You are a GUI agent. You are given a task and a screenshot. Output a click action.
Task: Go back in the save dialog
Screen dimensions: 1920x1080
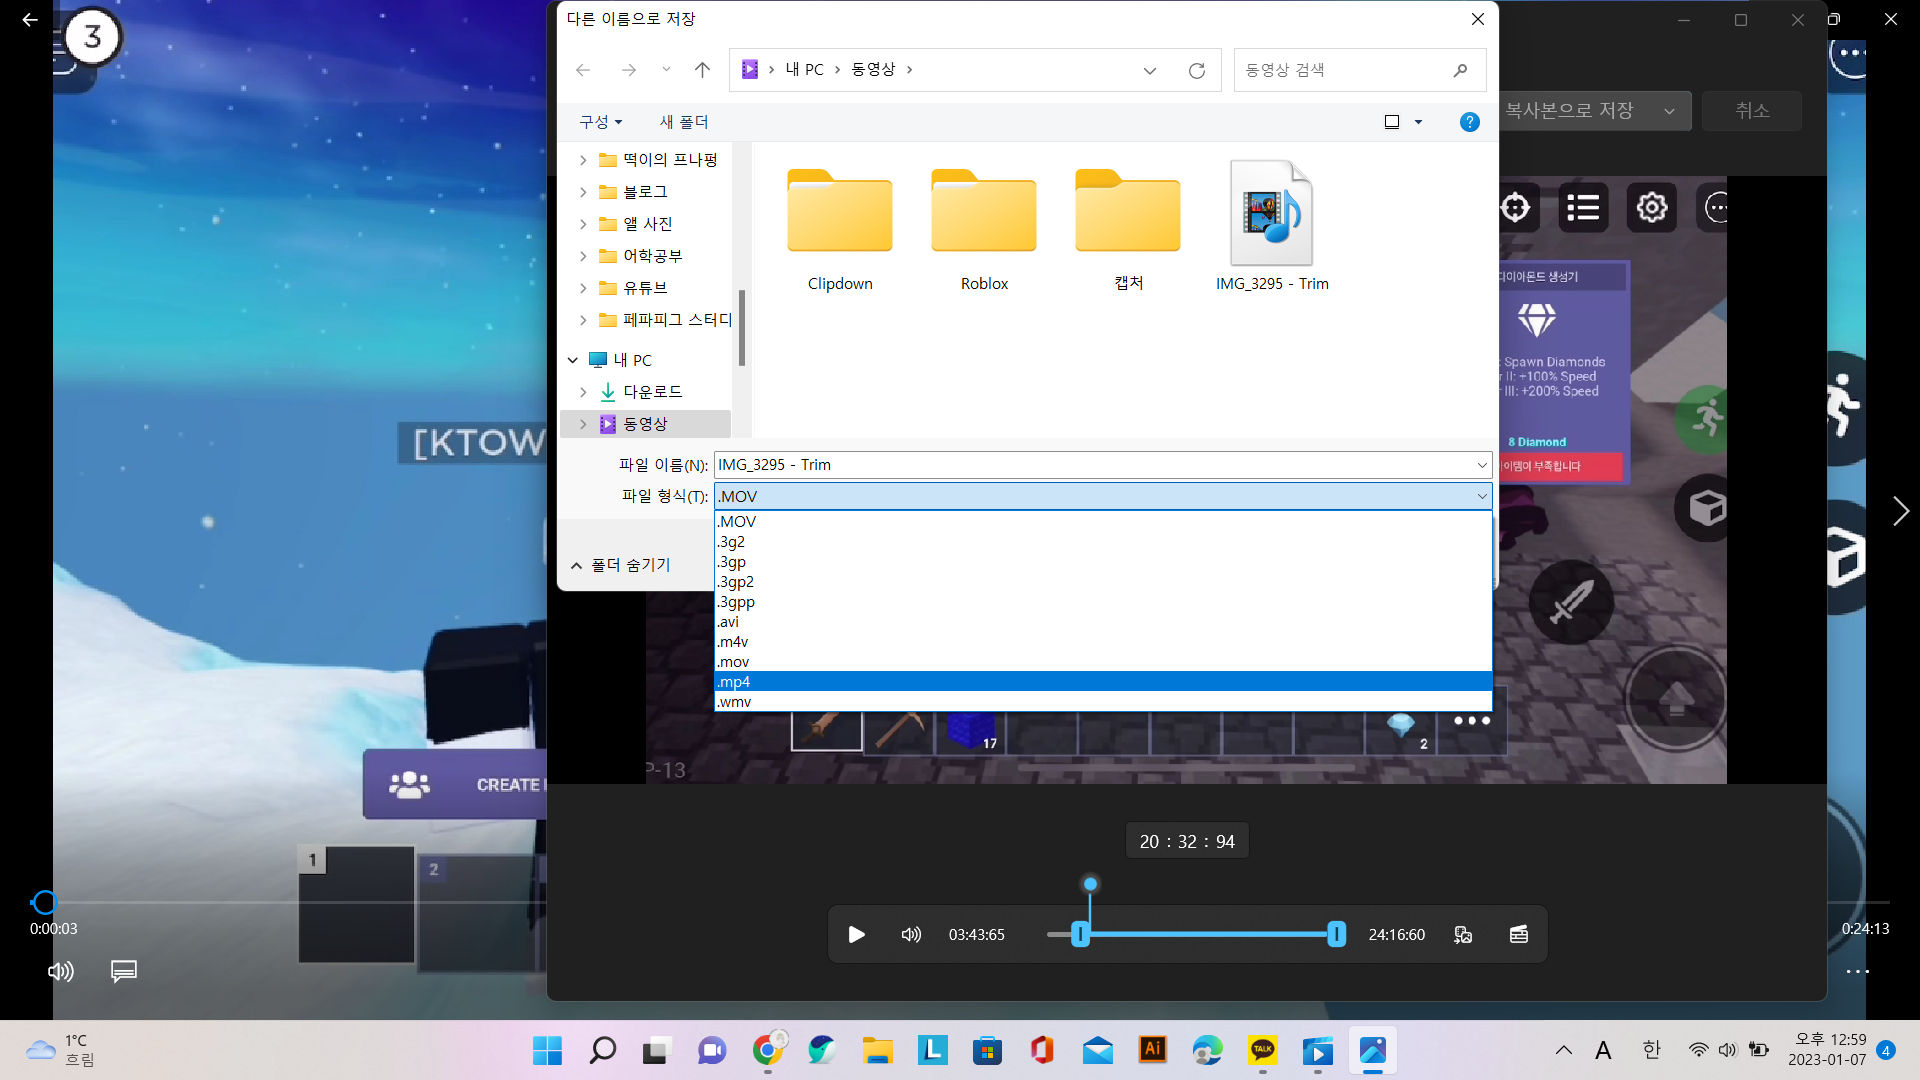tap(583, 70)
